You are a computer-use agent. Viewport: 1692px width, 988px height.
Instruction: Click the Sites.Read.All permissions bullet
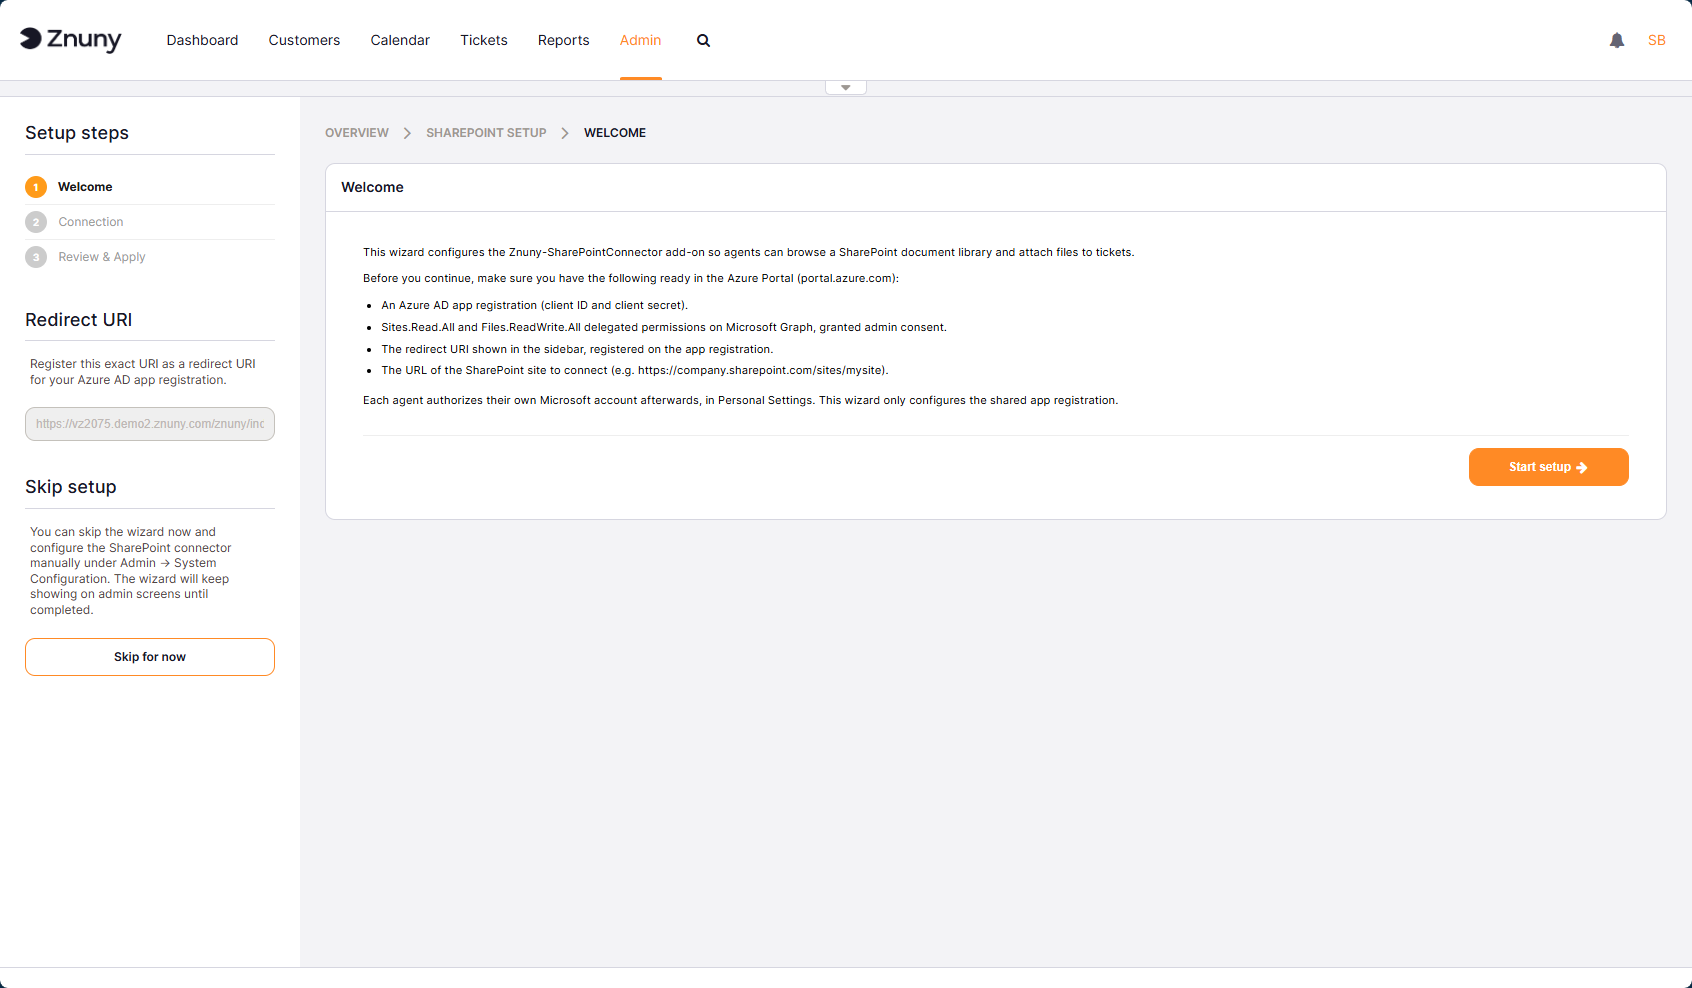click(x=664, y=328)
